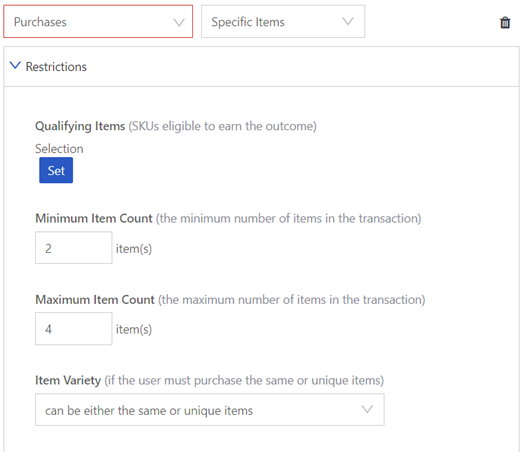Click item(s) text beside the minimum field
Image resolution: width=525 pixels, height=452 pixels.
[134, 249]
